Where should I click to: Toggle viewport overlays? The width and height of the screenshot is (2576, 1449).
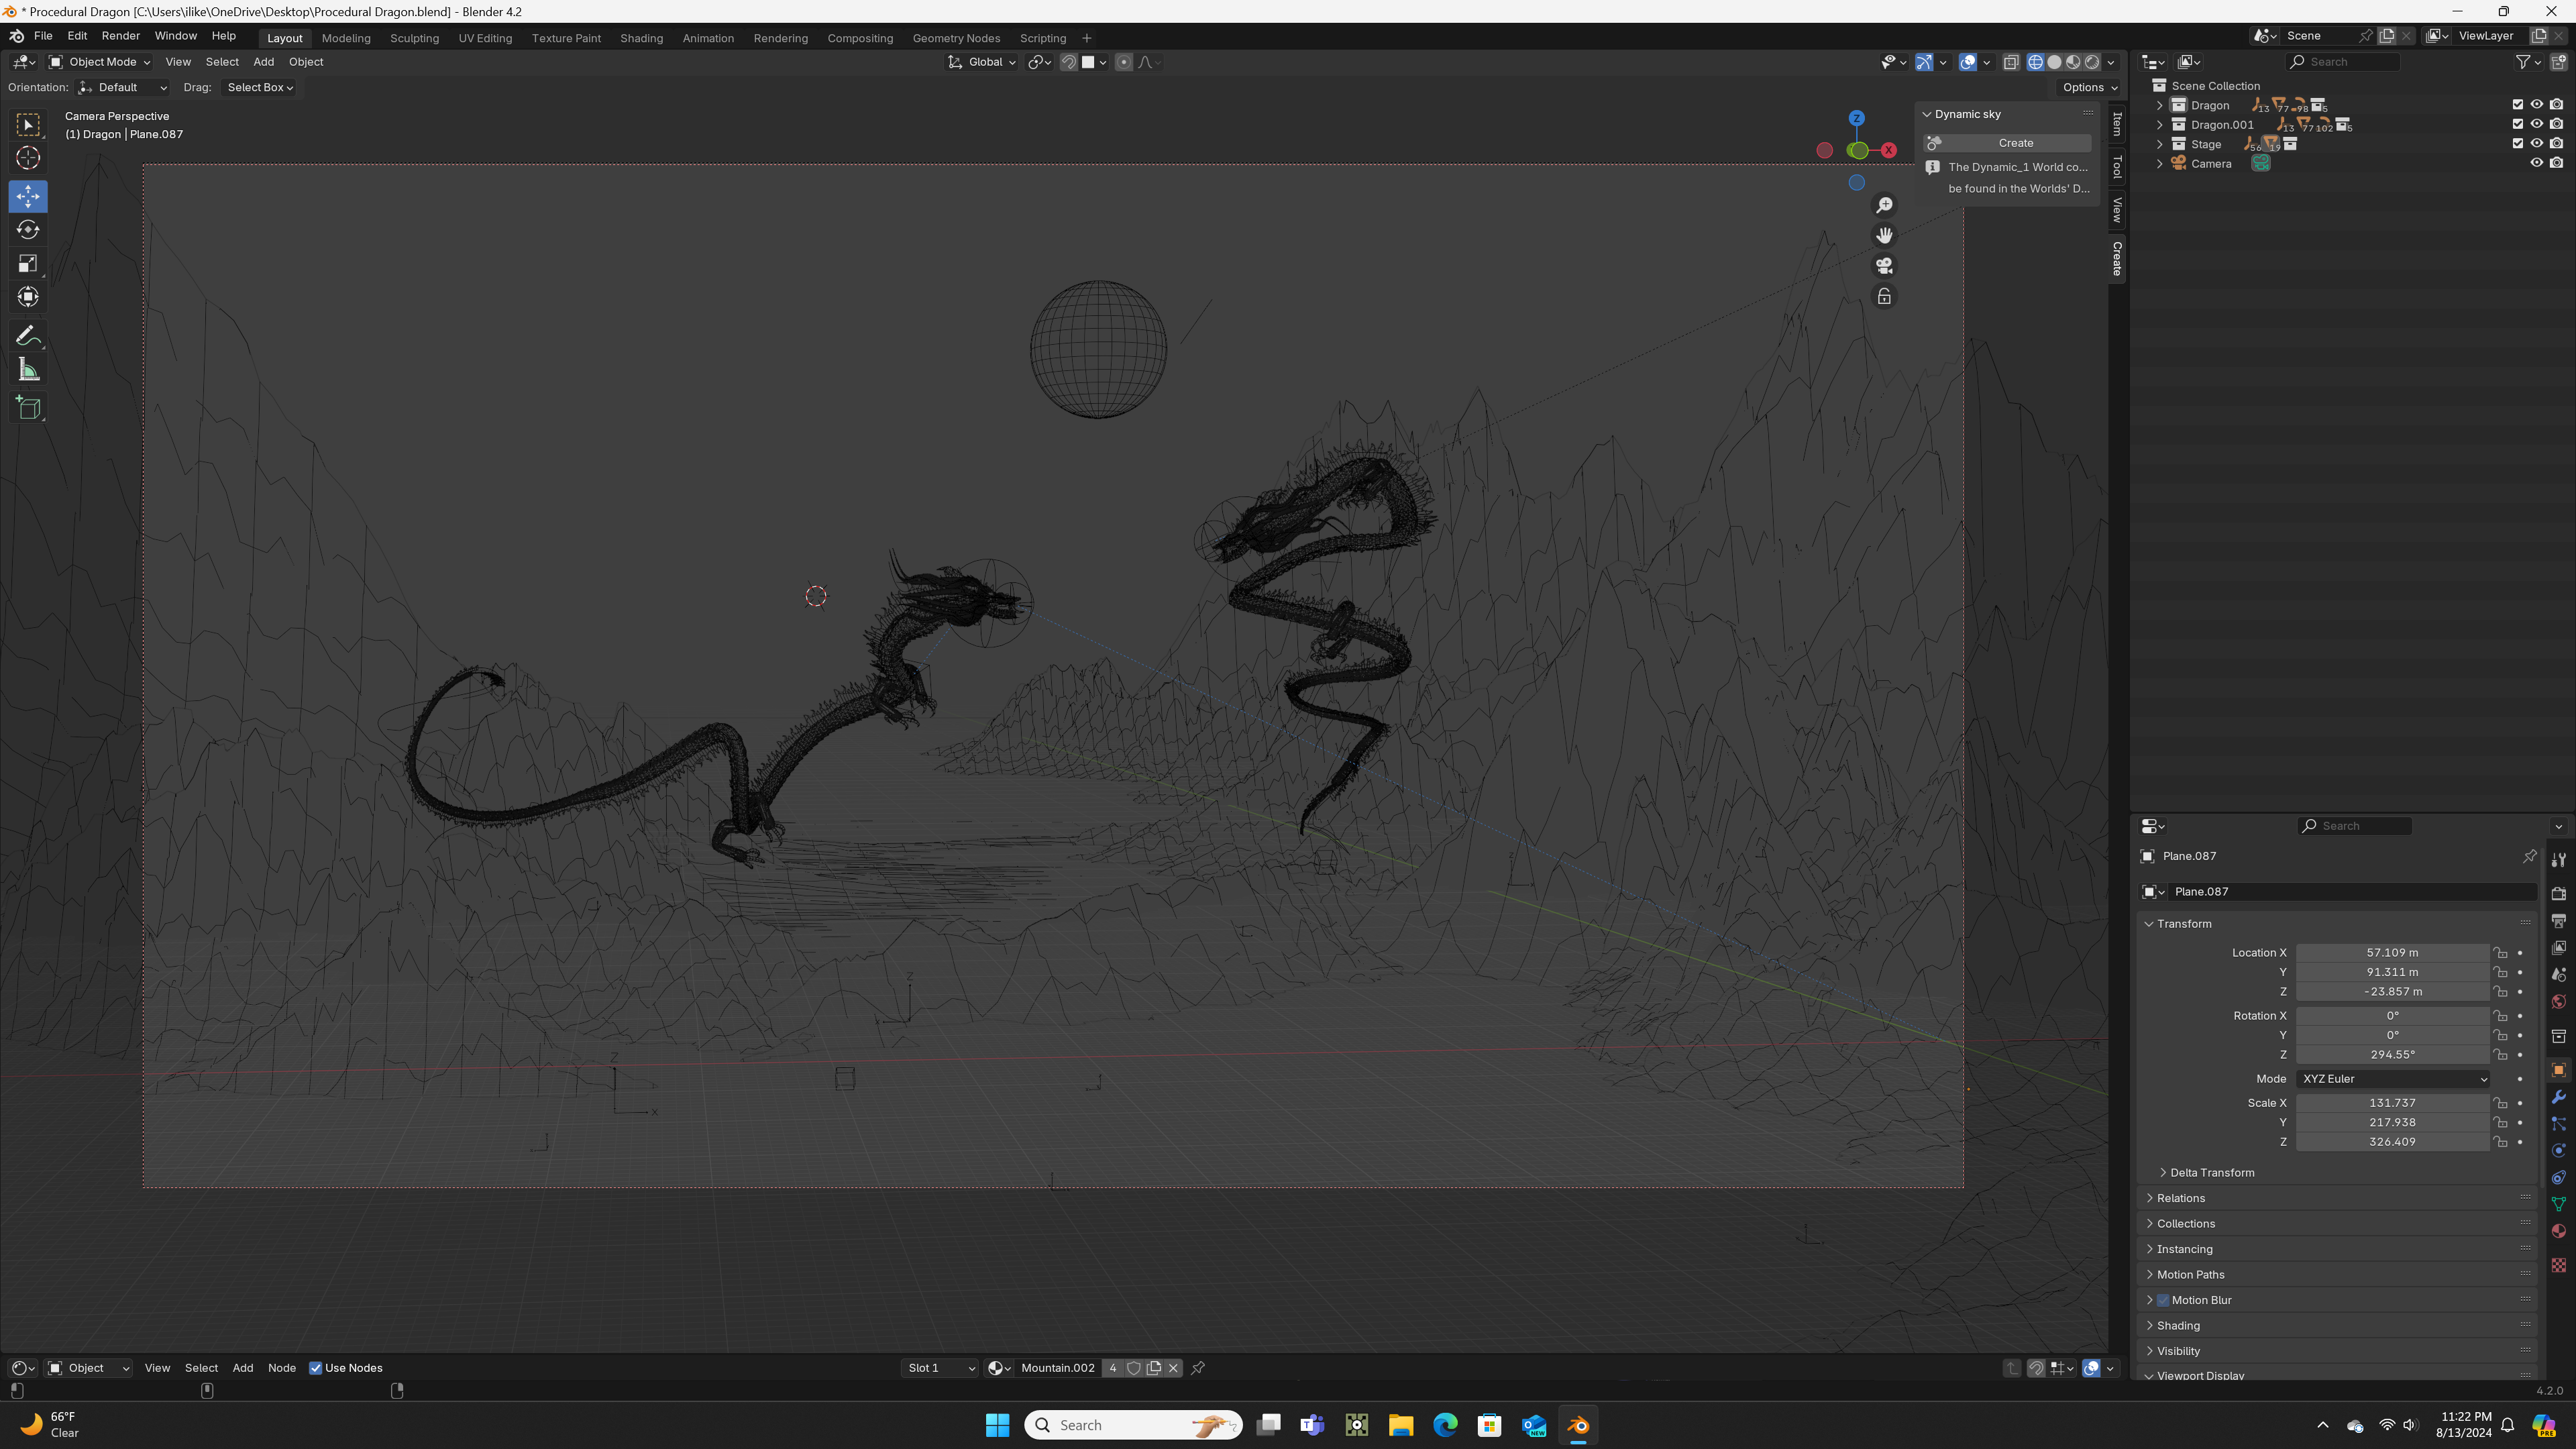1967,62
